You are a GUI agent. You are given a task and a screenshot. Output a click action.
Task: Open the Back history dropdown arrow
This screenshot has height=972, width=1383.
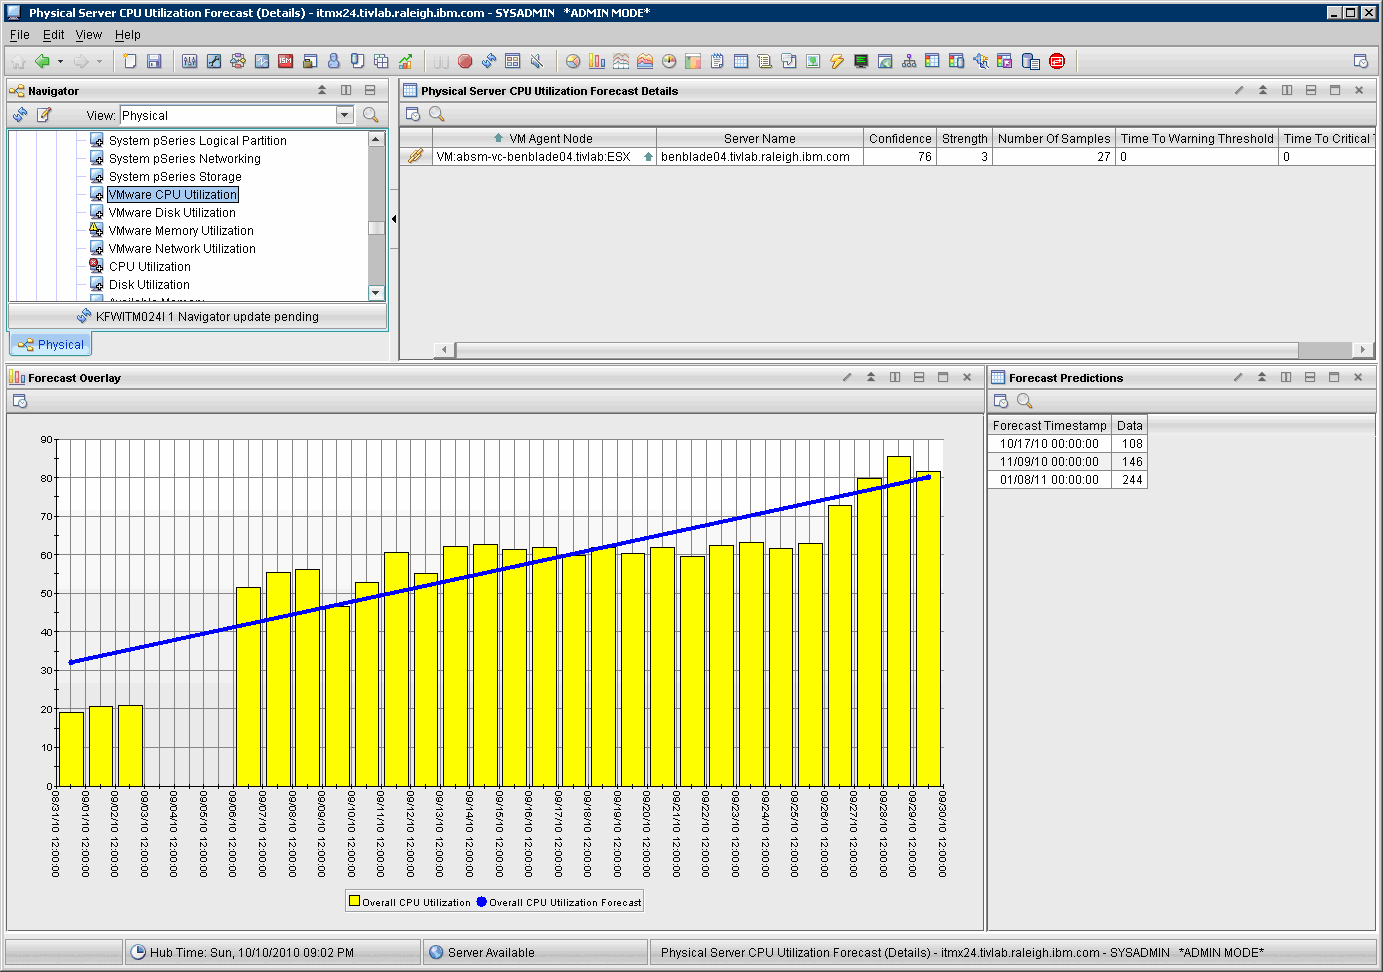coord(60,62)
